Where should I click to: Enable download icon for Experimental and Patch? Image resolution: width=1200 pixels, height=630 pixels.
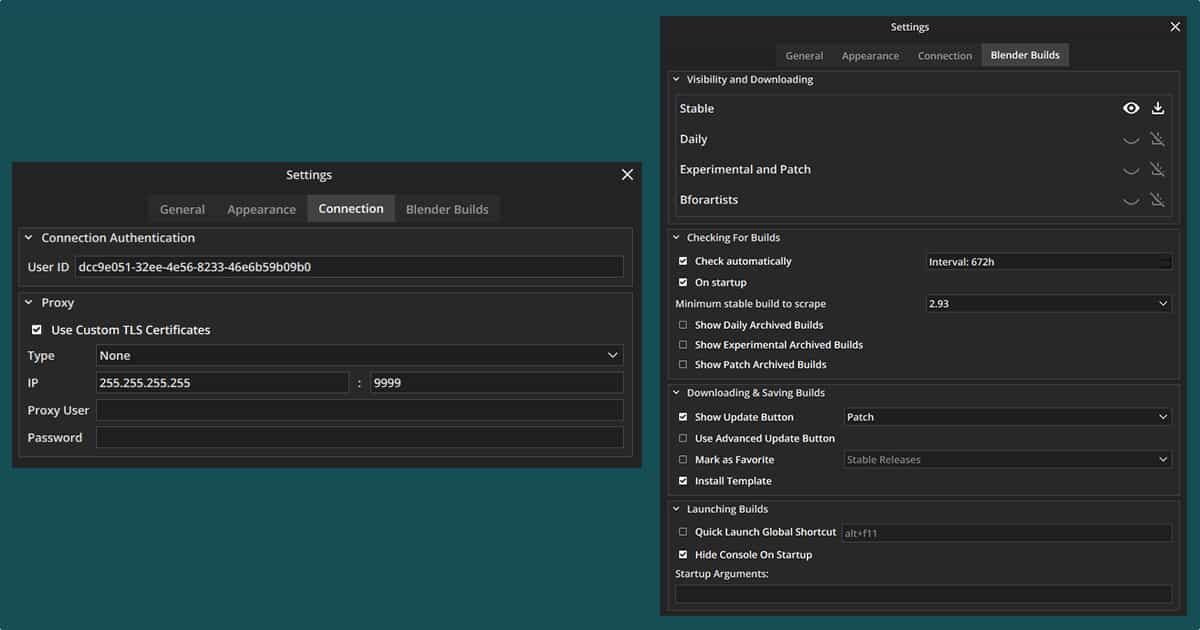tap(1158, 170)
